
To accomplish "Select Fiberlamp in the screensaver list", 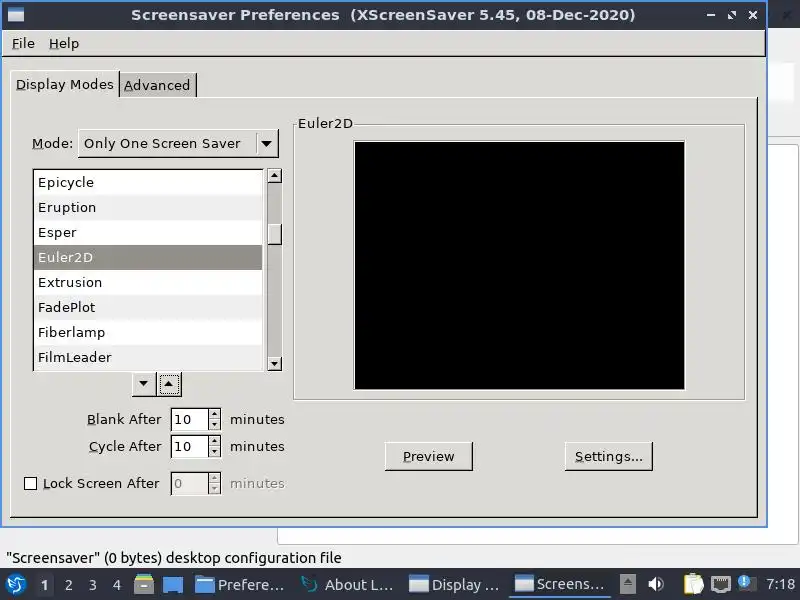I will pos(148,333).
